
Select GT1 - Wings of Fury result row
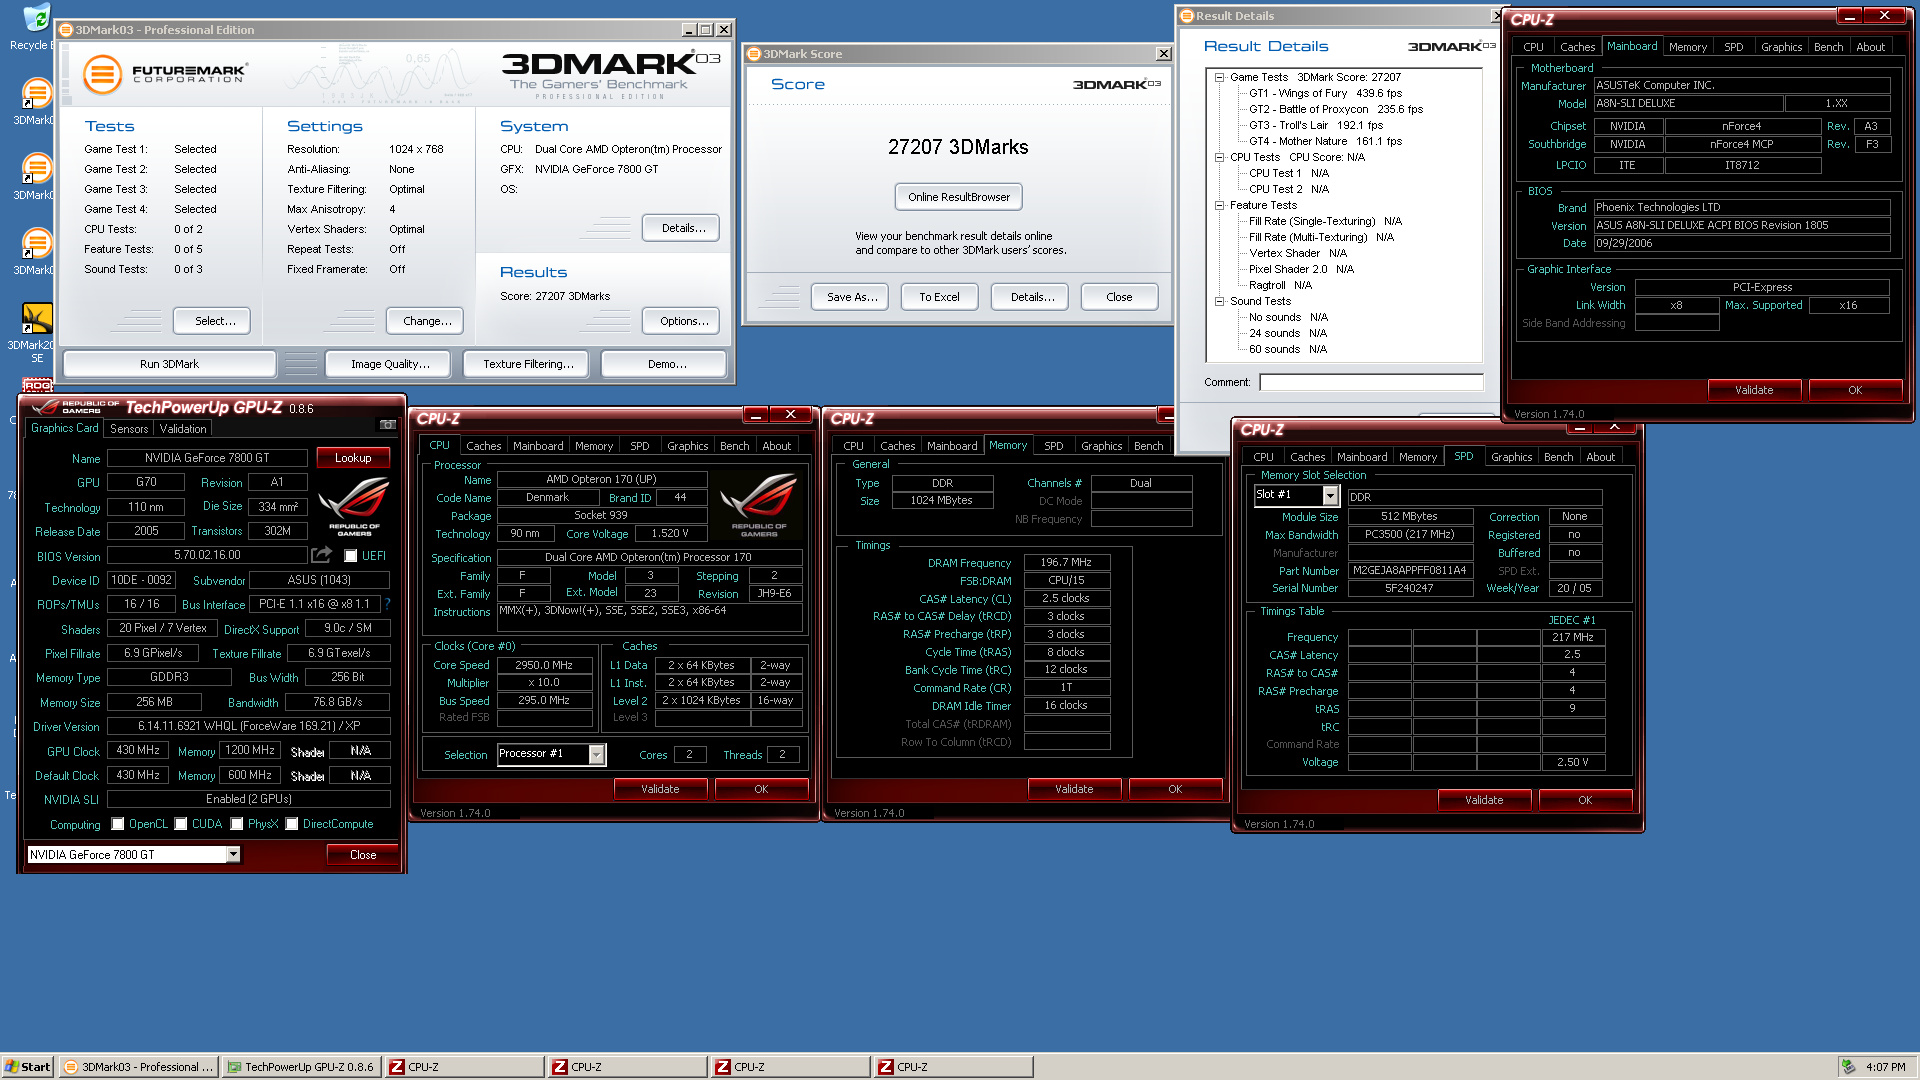pyautogui.click(x=1325, y=93)
